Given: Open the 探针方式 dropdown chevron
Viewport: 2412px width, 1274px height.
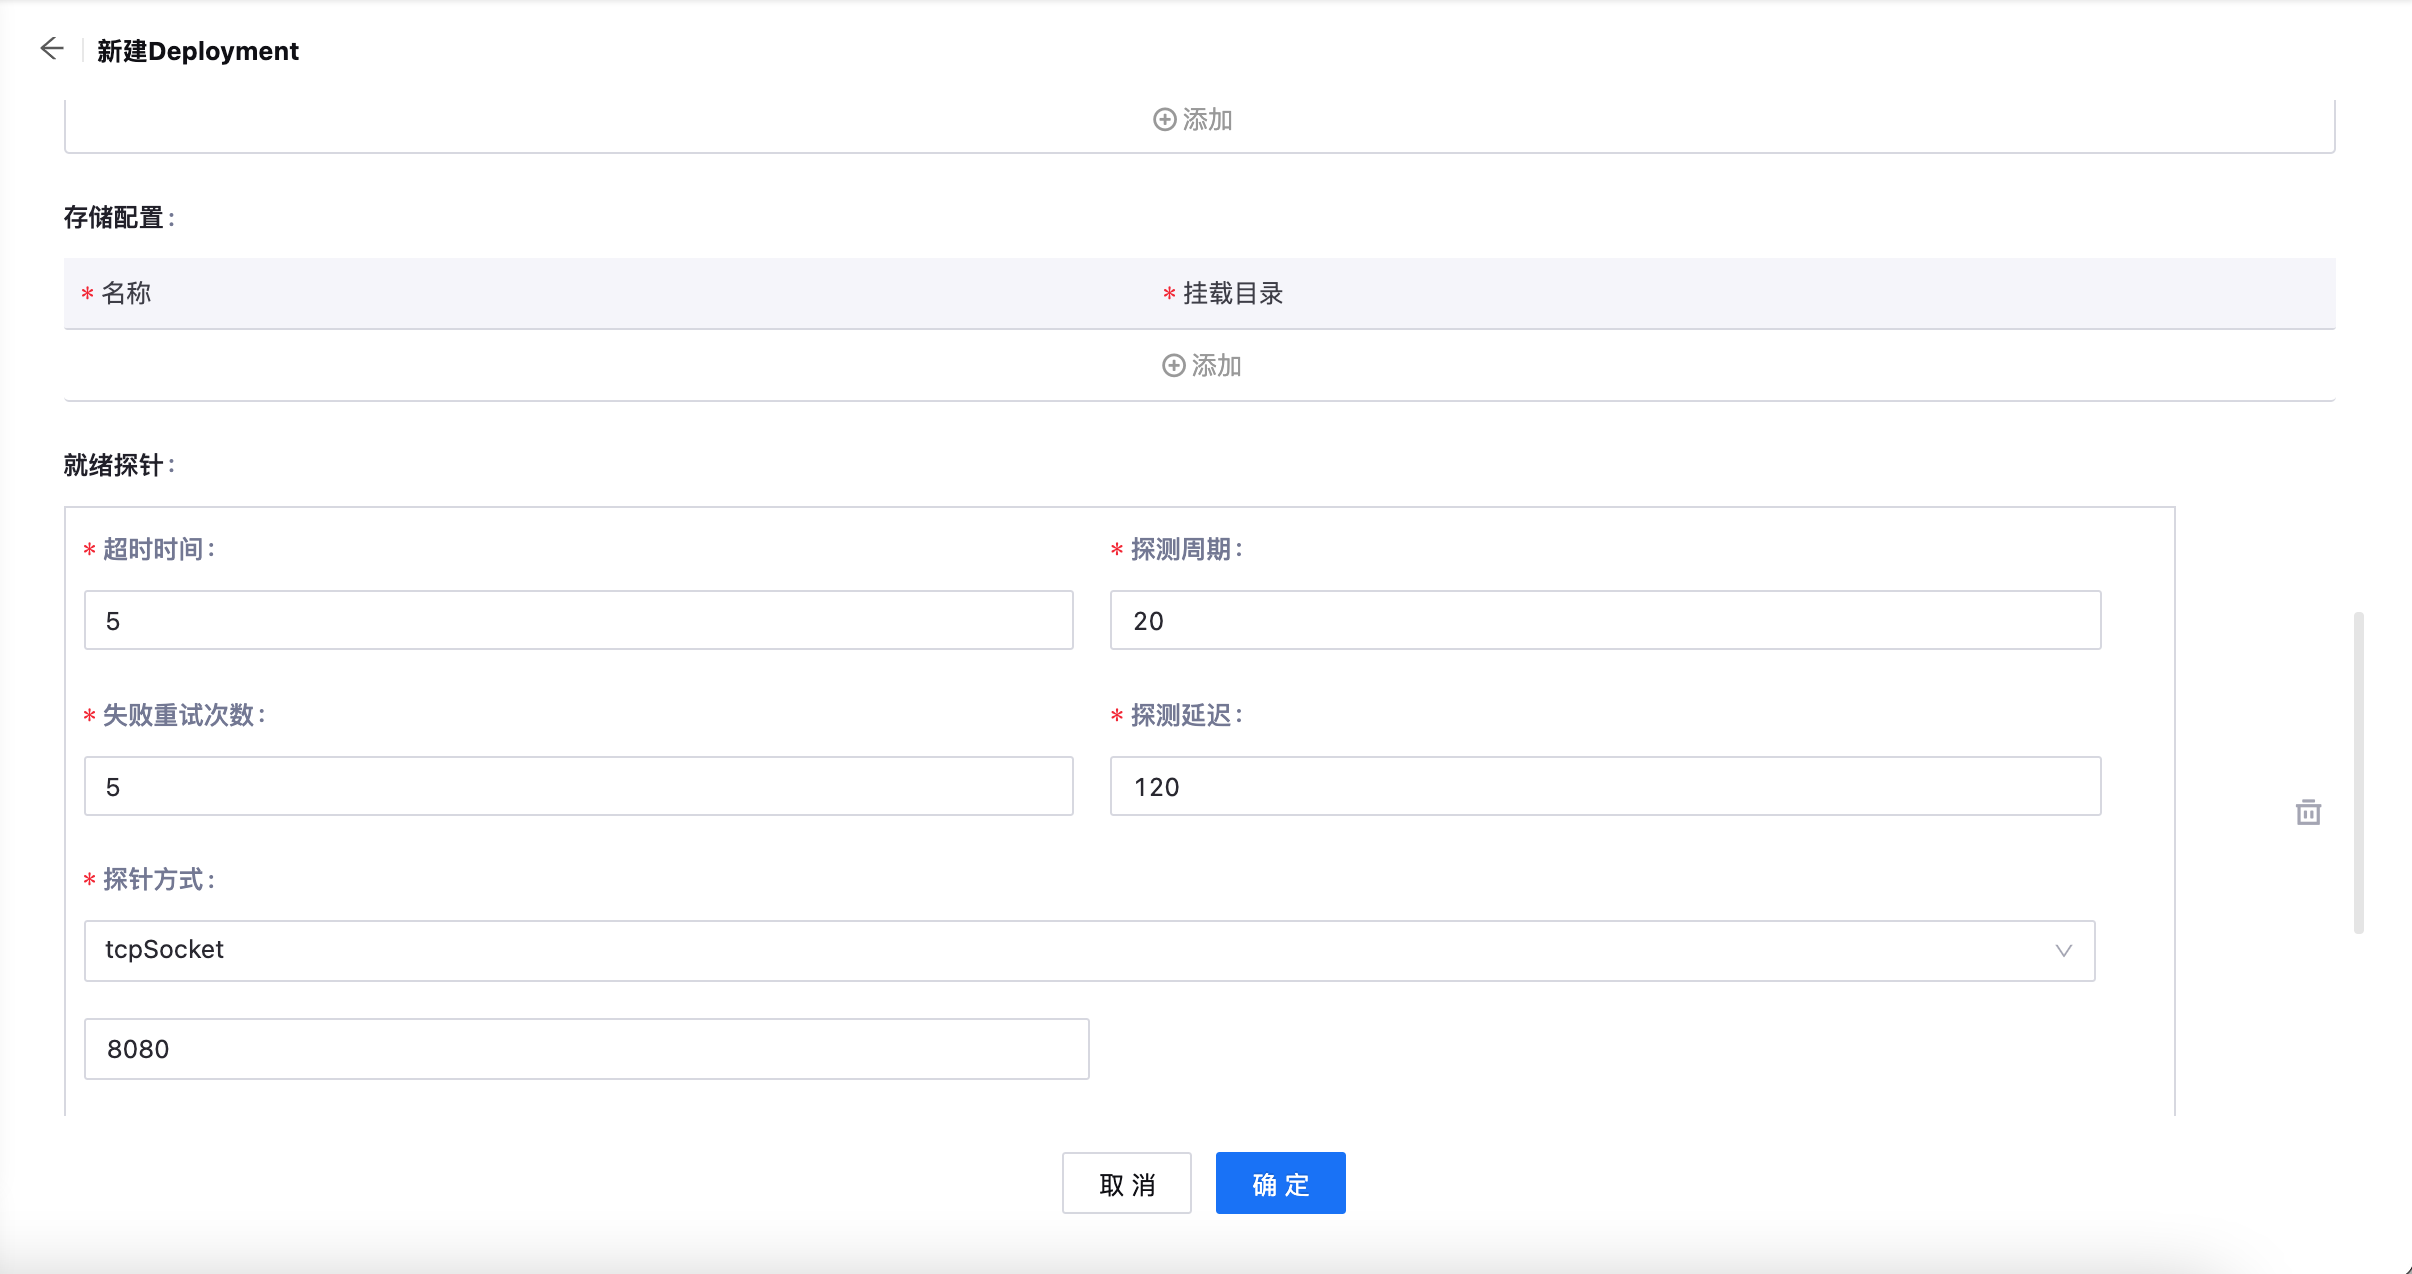Looking at the screenshot, I should click(2063, 950).
